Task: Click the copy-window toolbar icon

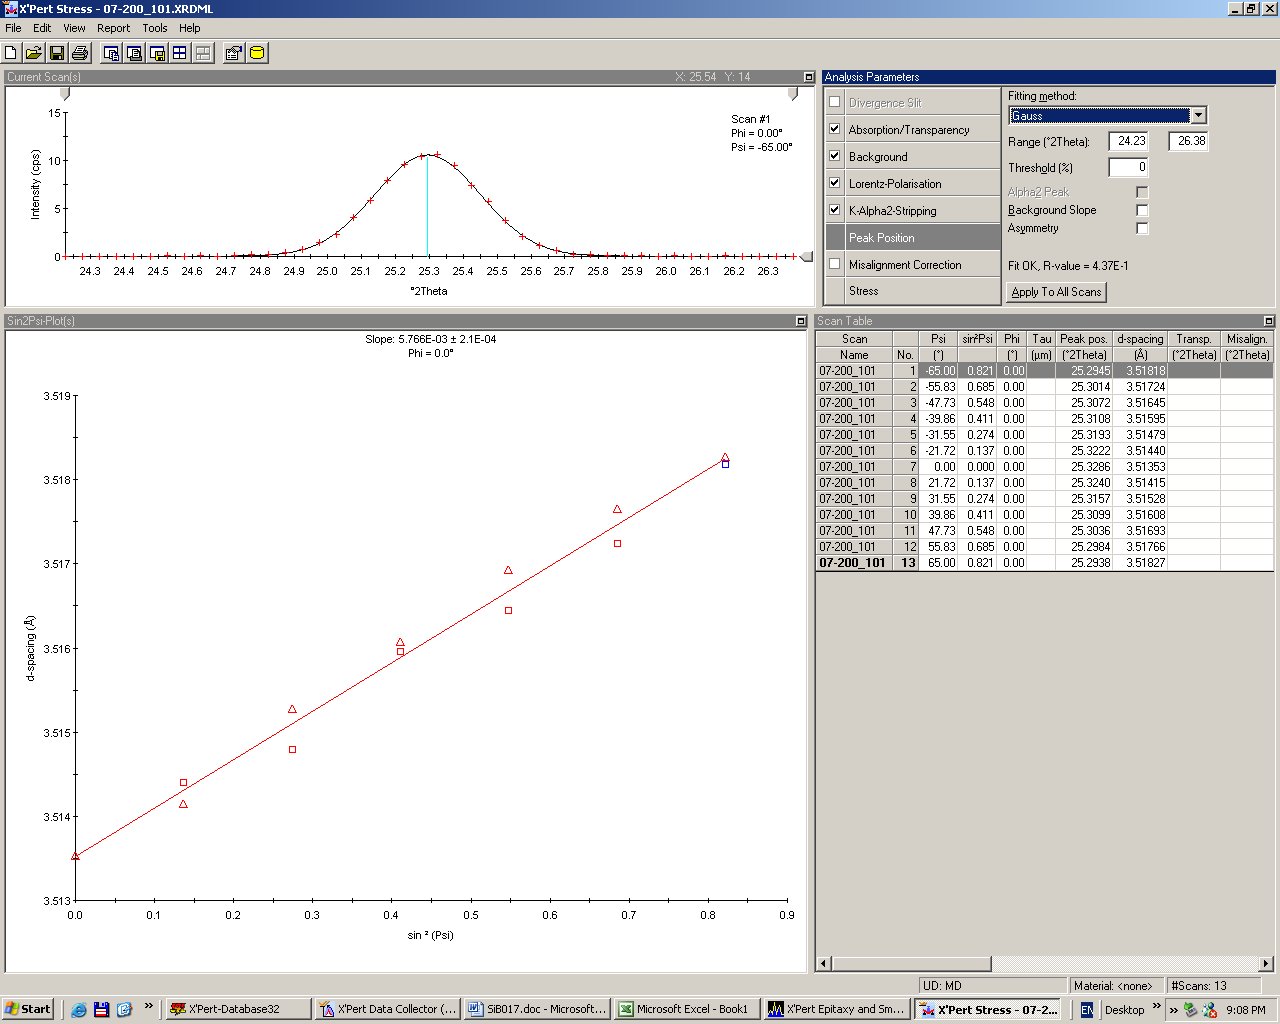Action: coord(112,53)
